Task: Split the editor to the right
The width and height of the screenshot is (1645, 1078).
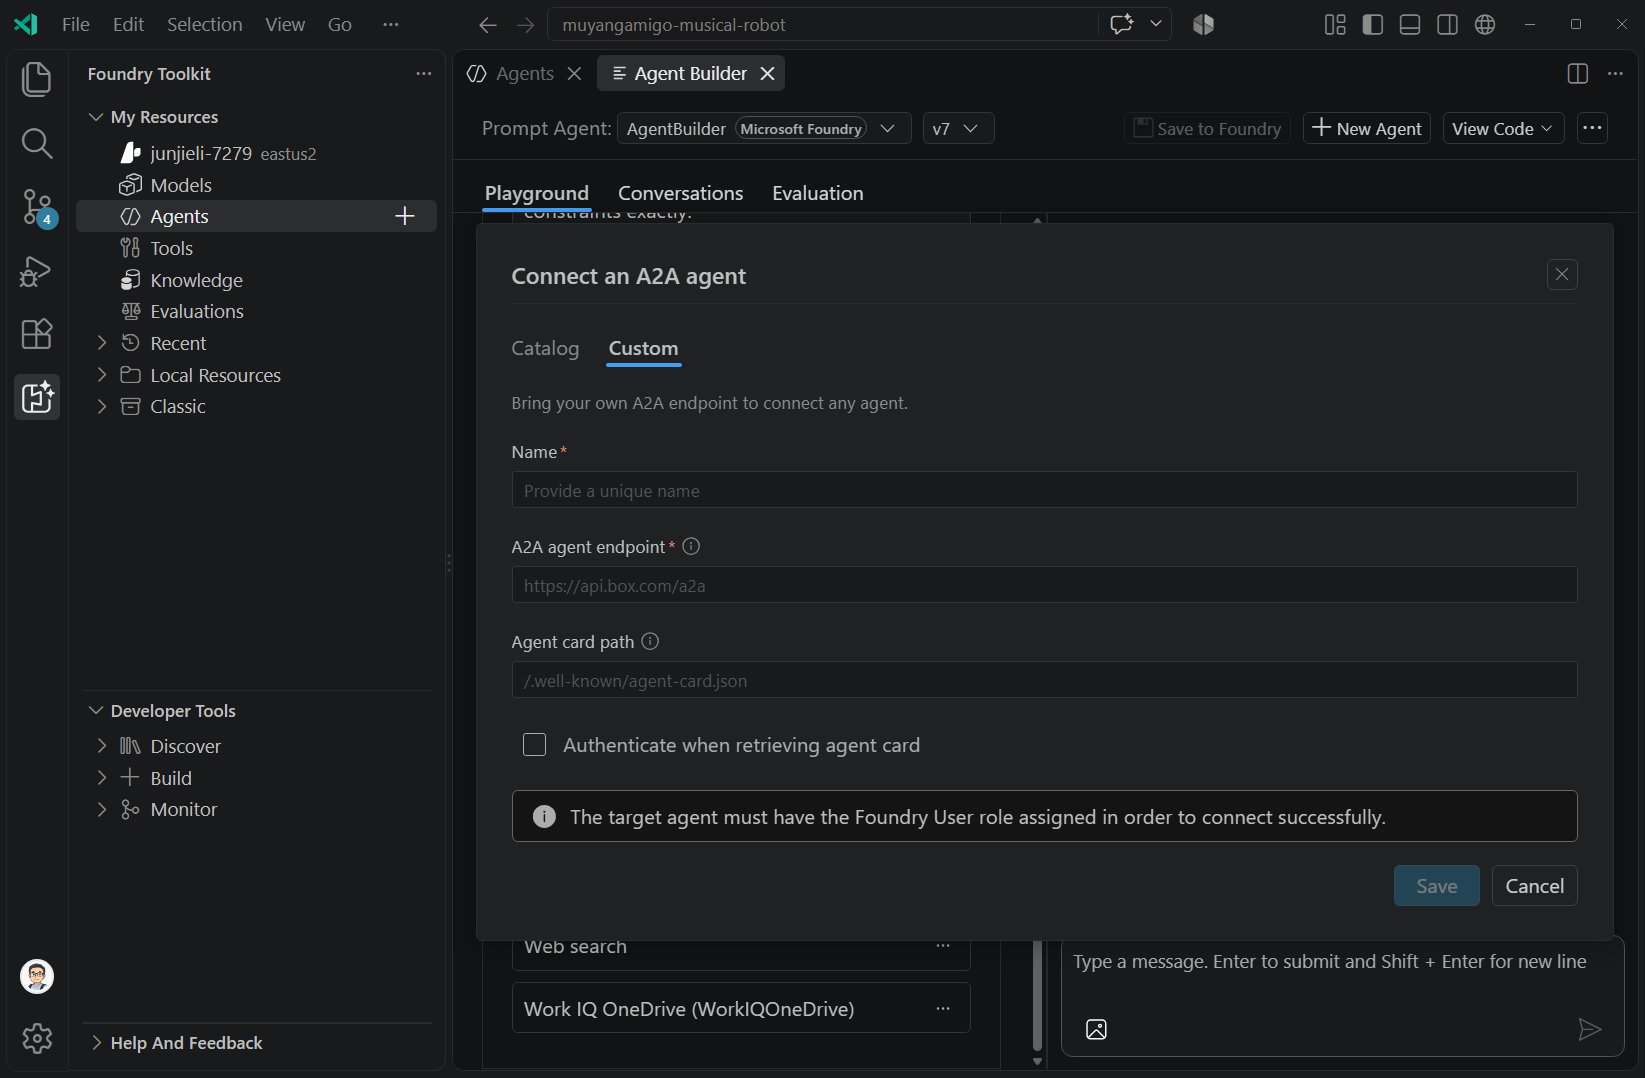Action: 1578,74
